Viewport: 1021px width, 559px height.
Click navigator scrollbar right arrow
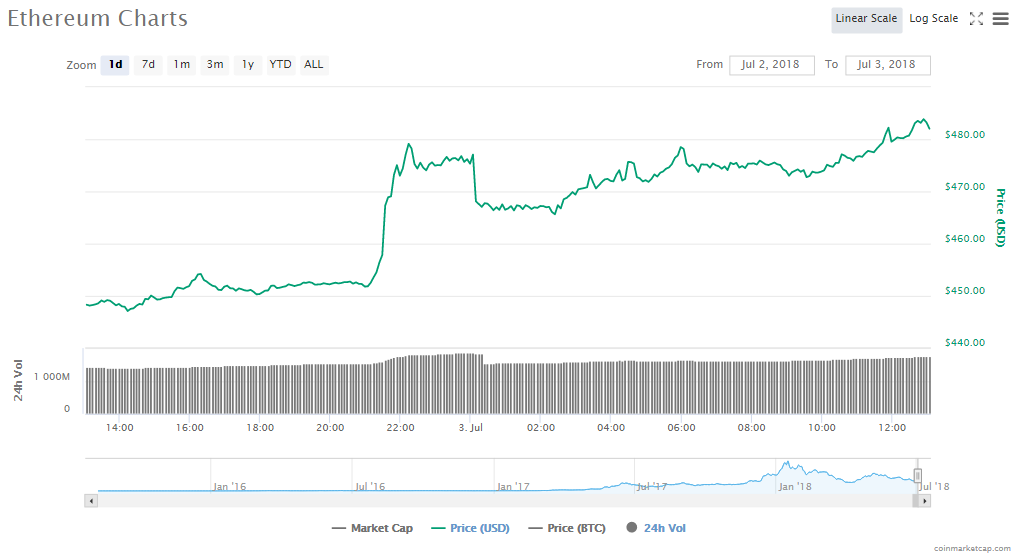(x=925, y=500)
